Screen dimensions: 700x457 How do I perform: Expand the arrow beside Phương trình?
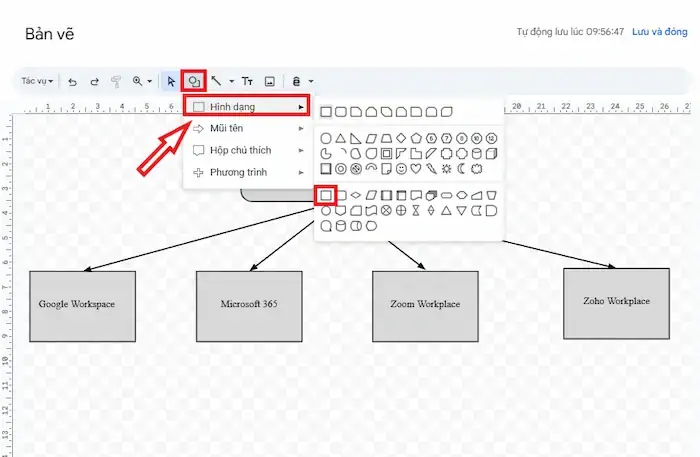point(301,172)
